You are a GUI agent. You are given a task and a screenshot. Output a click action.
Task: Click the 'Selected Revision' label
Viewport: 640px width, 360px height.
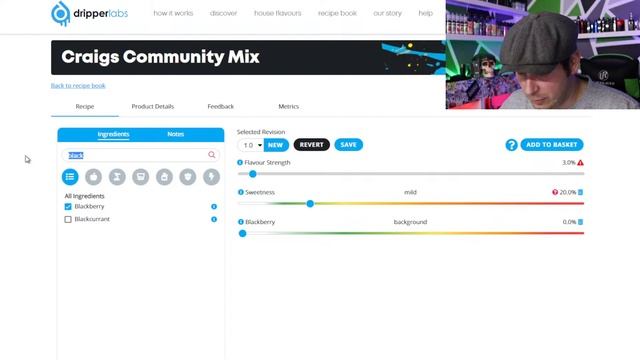(261, 132)
